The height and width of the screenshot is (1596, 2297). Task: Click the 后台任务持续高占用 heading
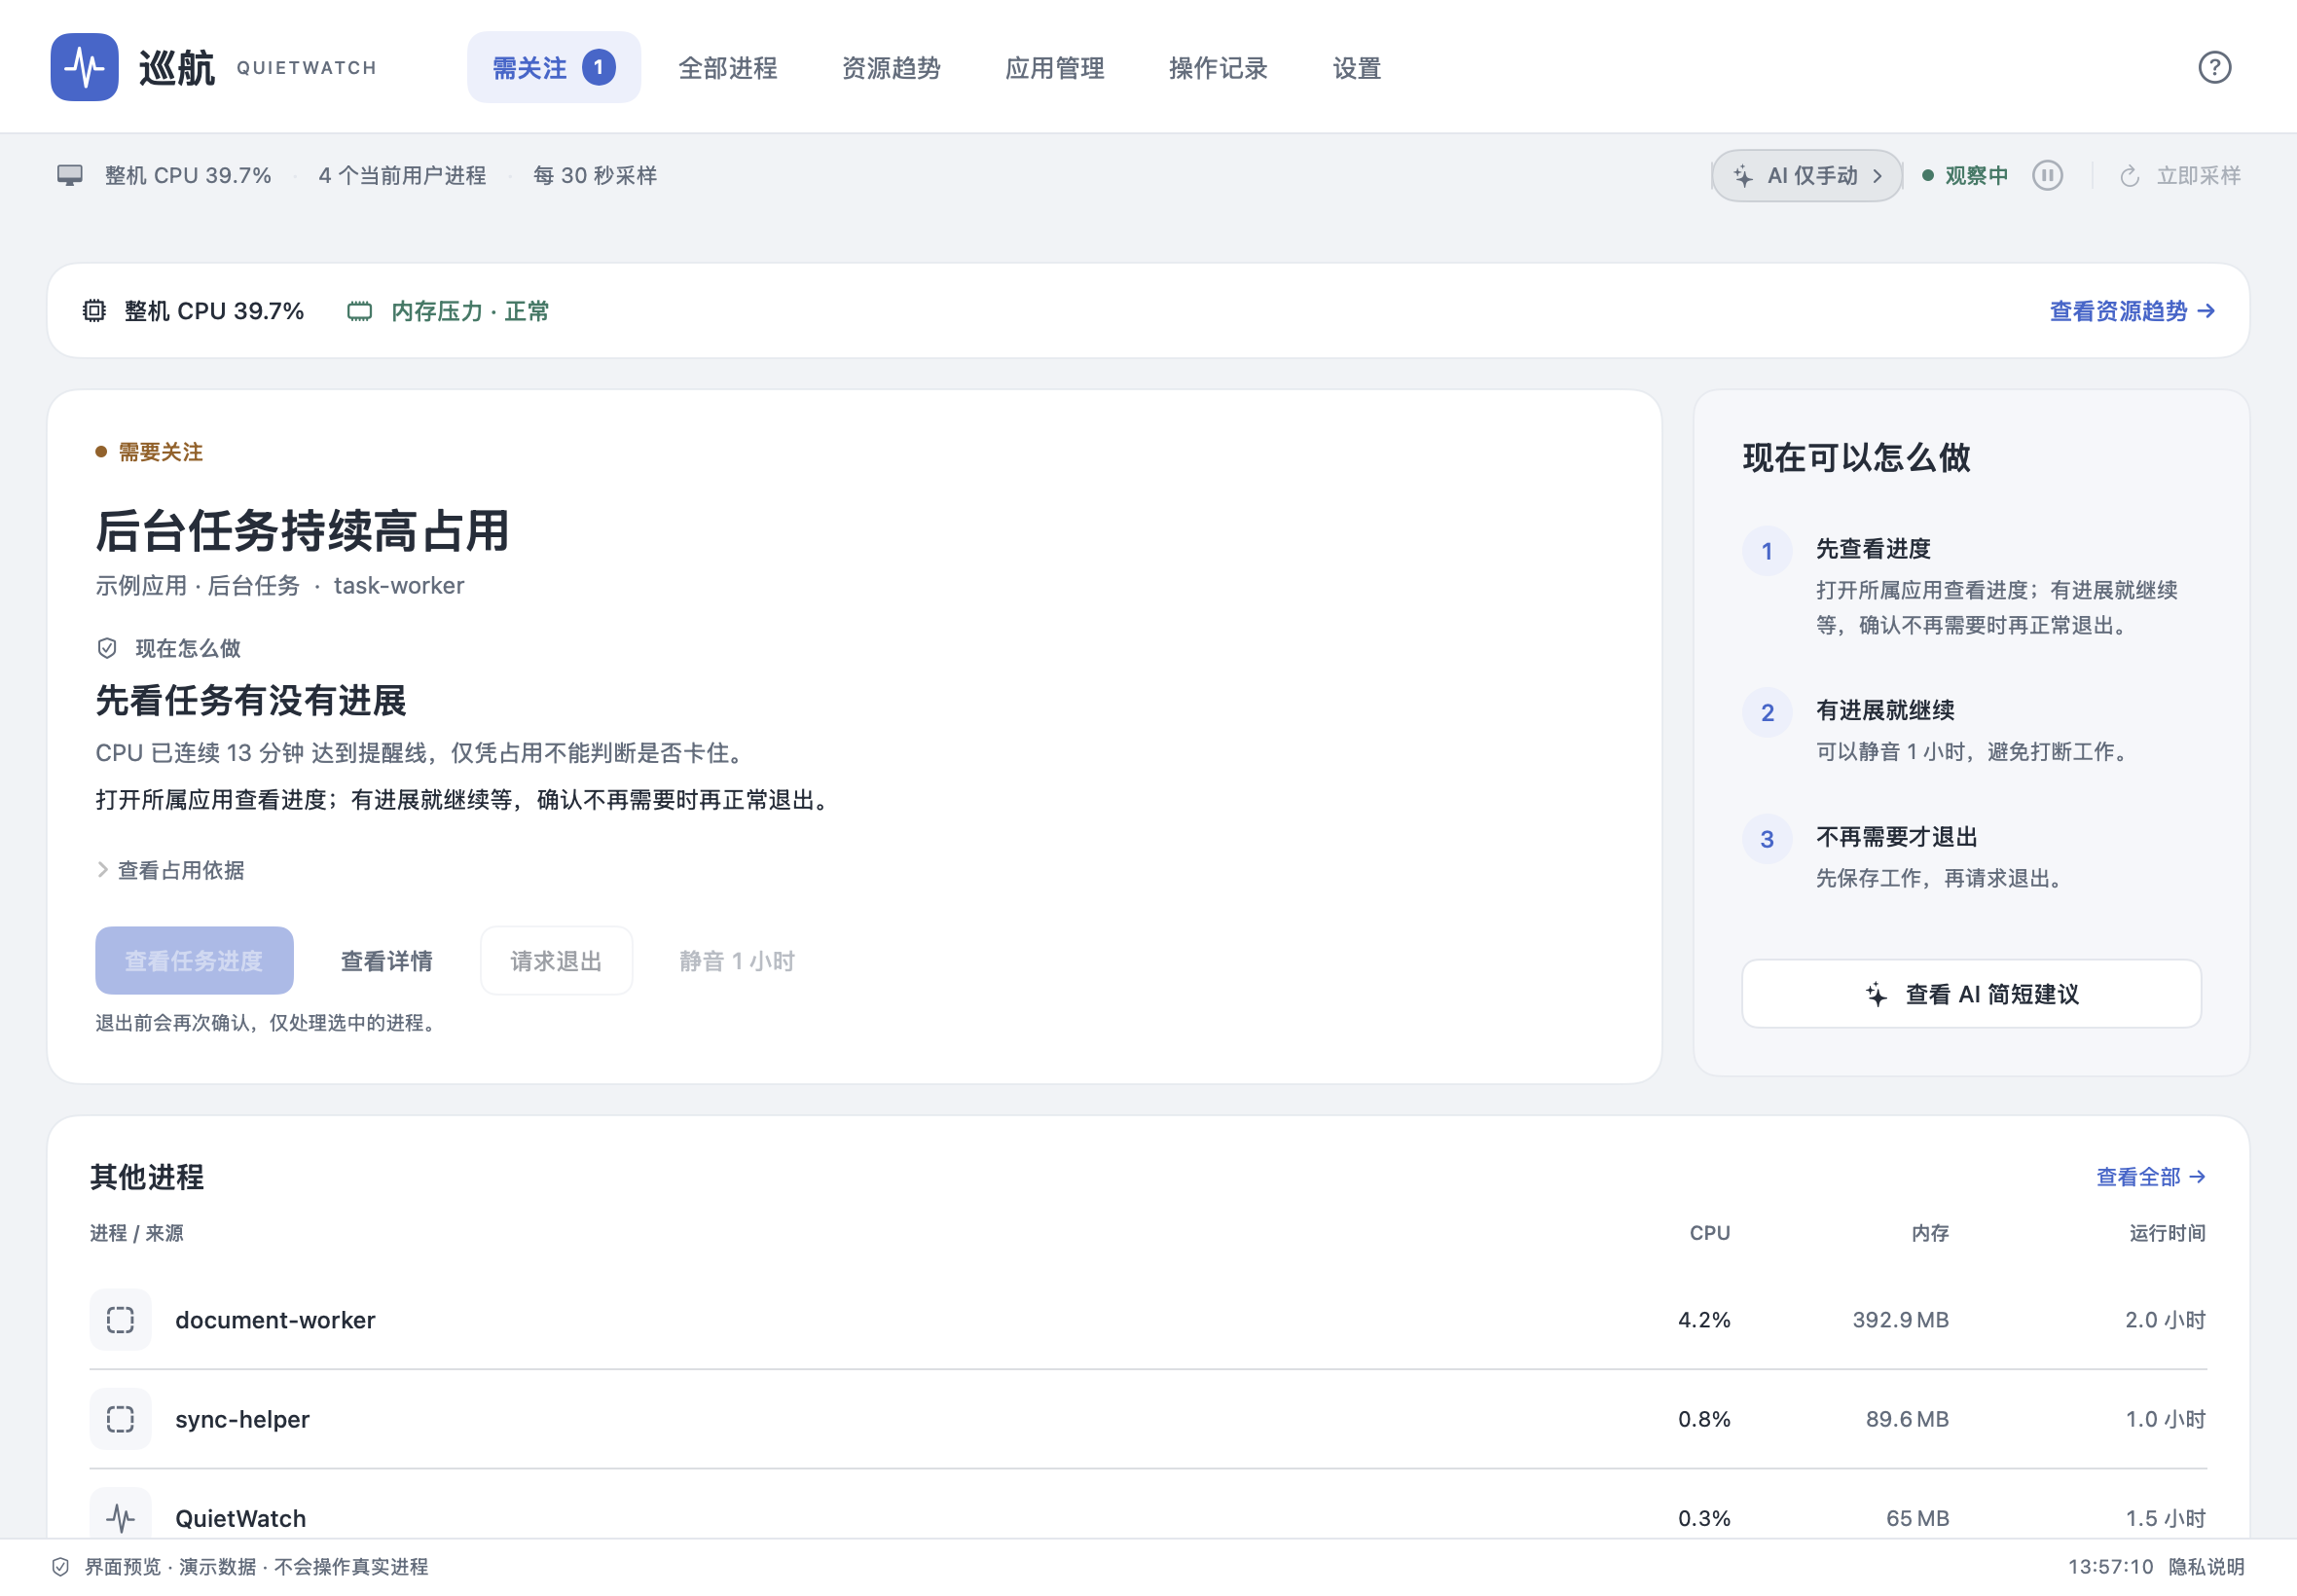303,530
